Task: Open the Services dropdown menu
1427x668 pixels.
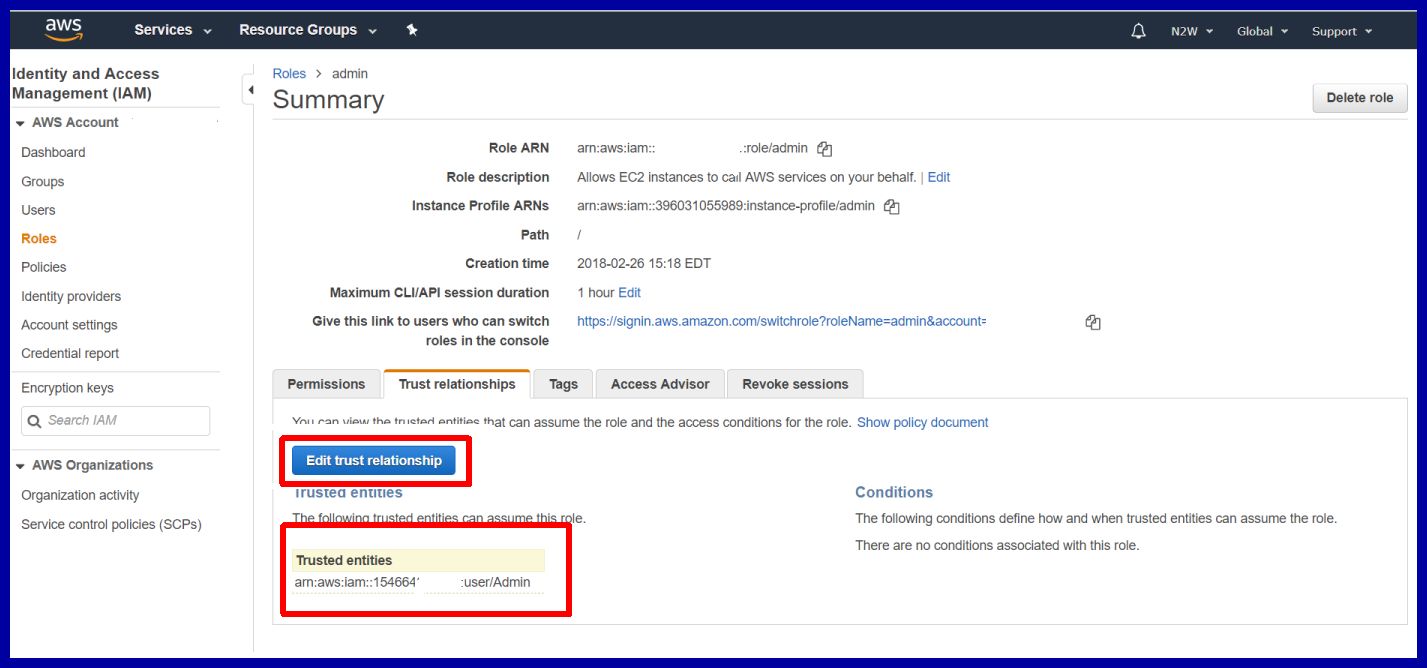Action: 173,30
